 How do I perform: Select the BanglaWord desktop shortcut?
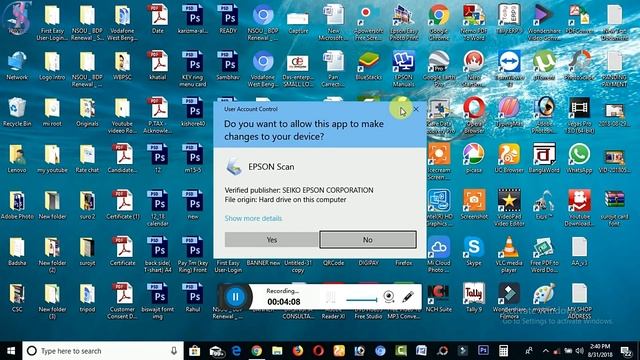coord(544,159)
